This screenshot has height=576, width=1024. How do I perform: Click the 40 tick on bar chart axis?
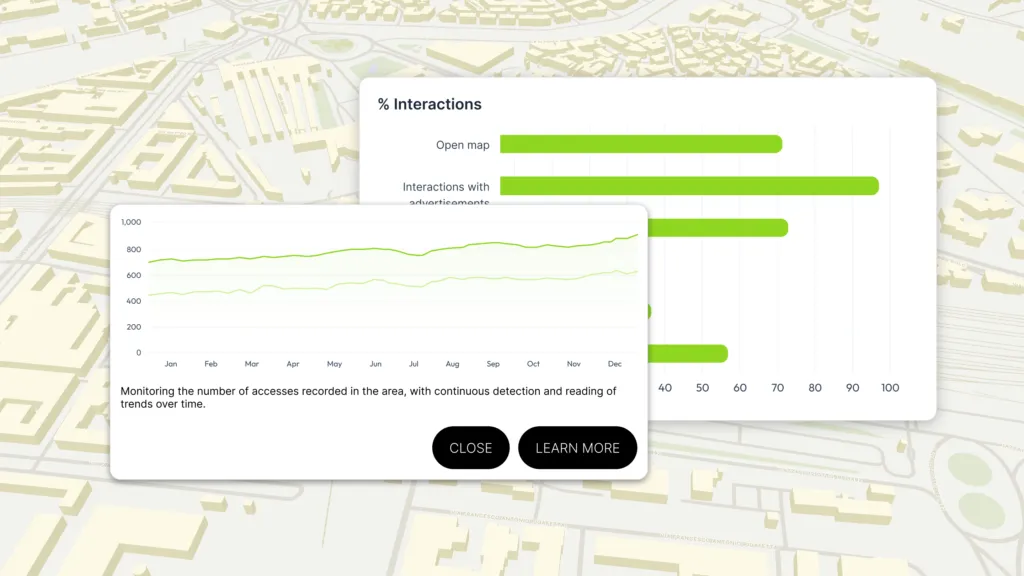click(665, 388)
